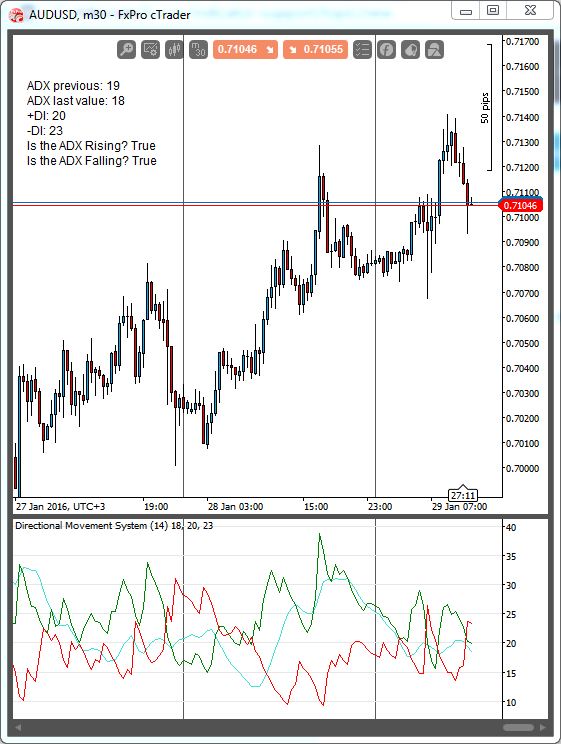
Task: Click the 27:11 countdown timer marker
Action: click(463, 495)
